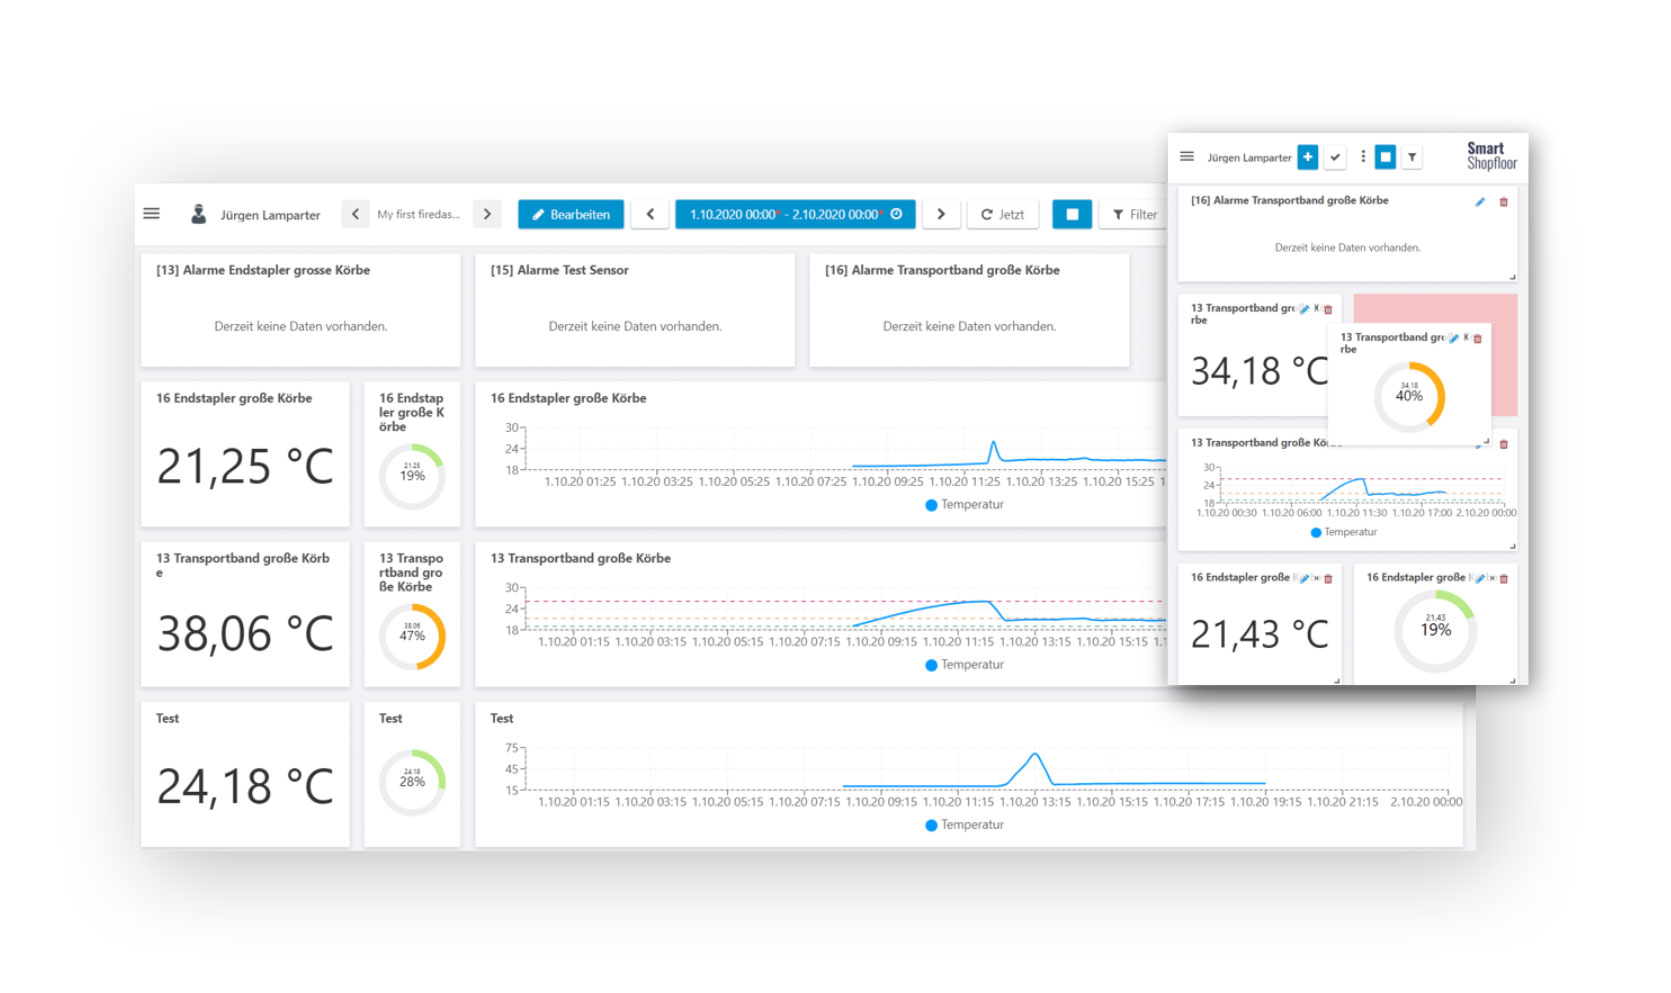This screenshot has width=1671, height=993.
Task: Open the My first firedas... dashboard selector
Action: 418,214
